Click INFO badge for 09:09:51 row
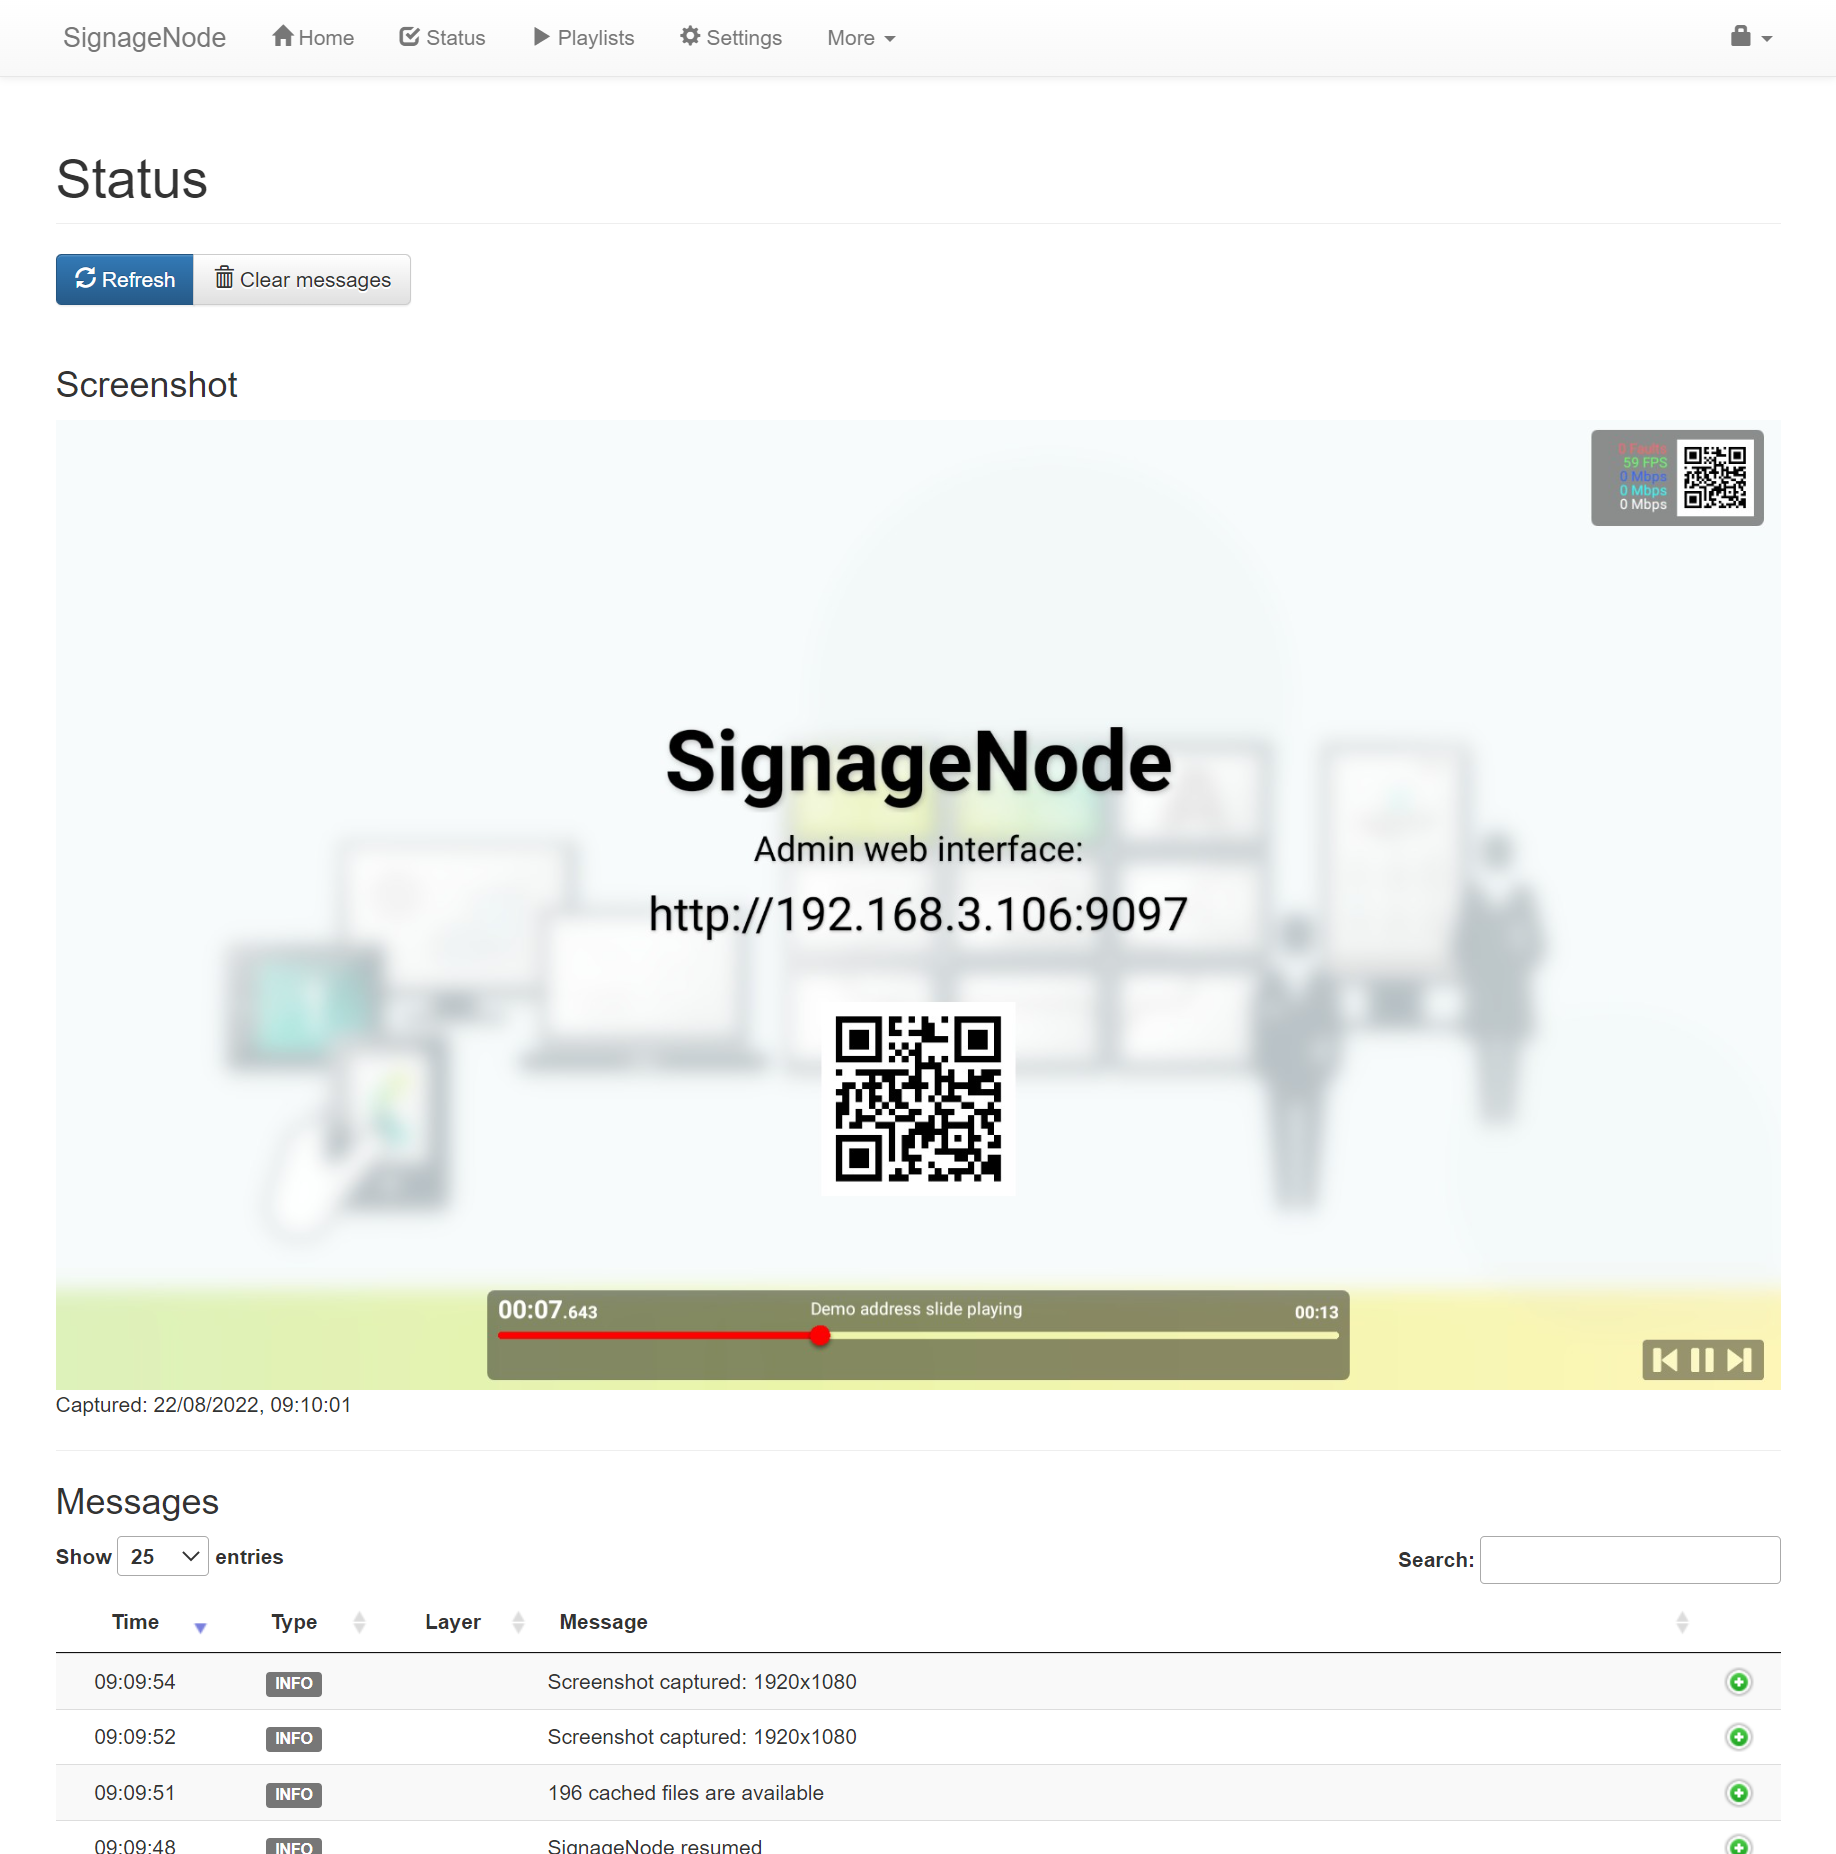Viewport: 1836px width, 1854px height. (294, 1794)
